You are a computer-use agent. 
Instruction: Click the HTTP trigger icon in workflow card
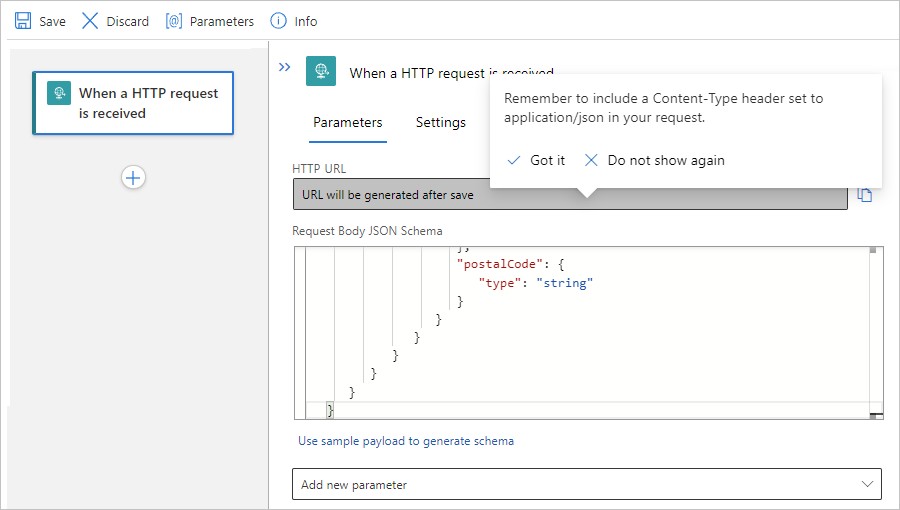[x=59, y=94]
